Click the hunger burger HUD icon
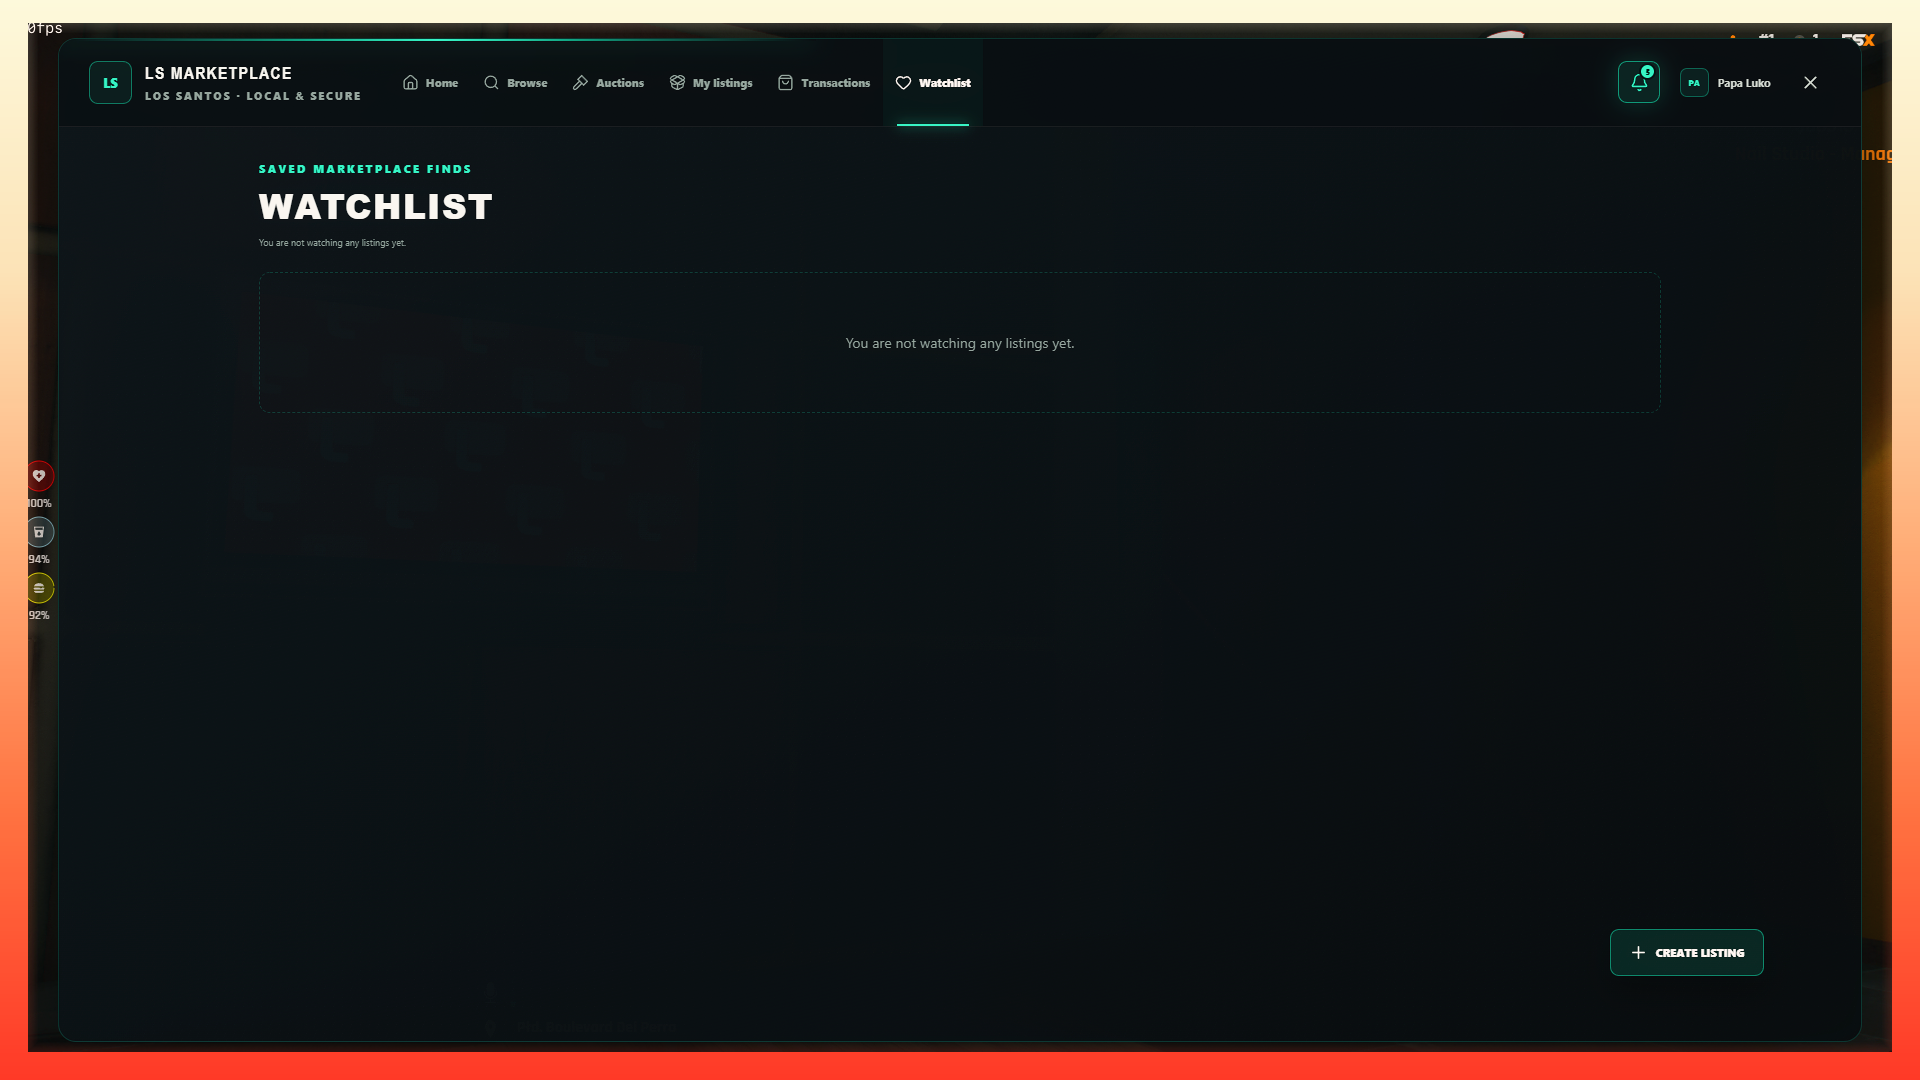 point(39,588)
